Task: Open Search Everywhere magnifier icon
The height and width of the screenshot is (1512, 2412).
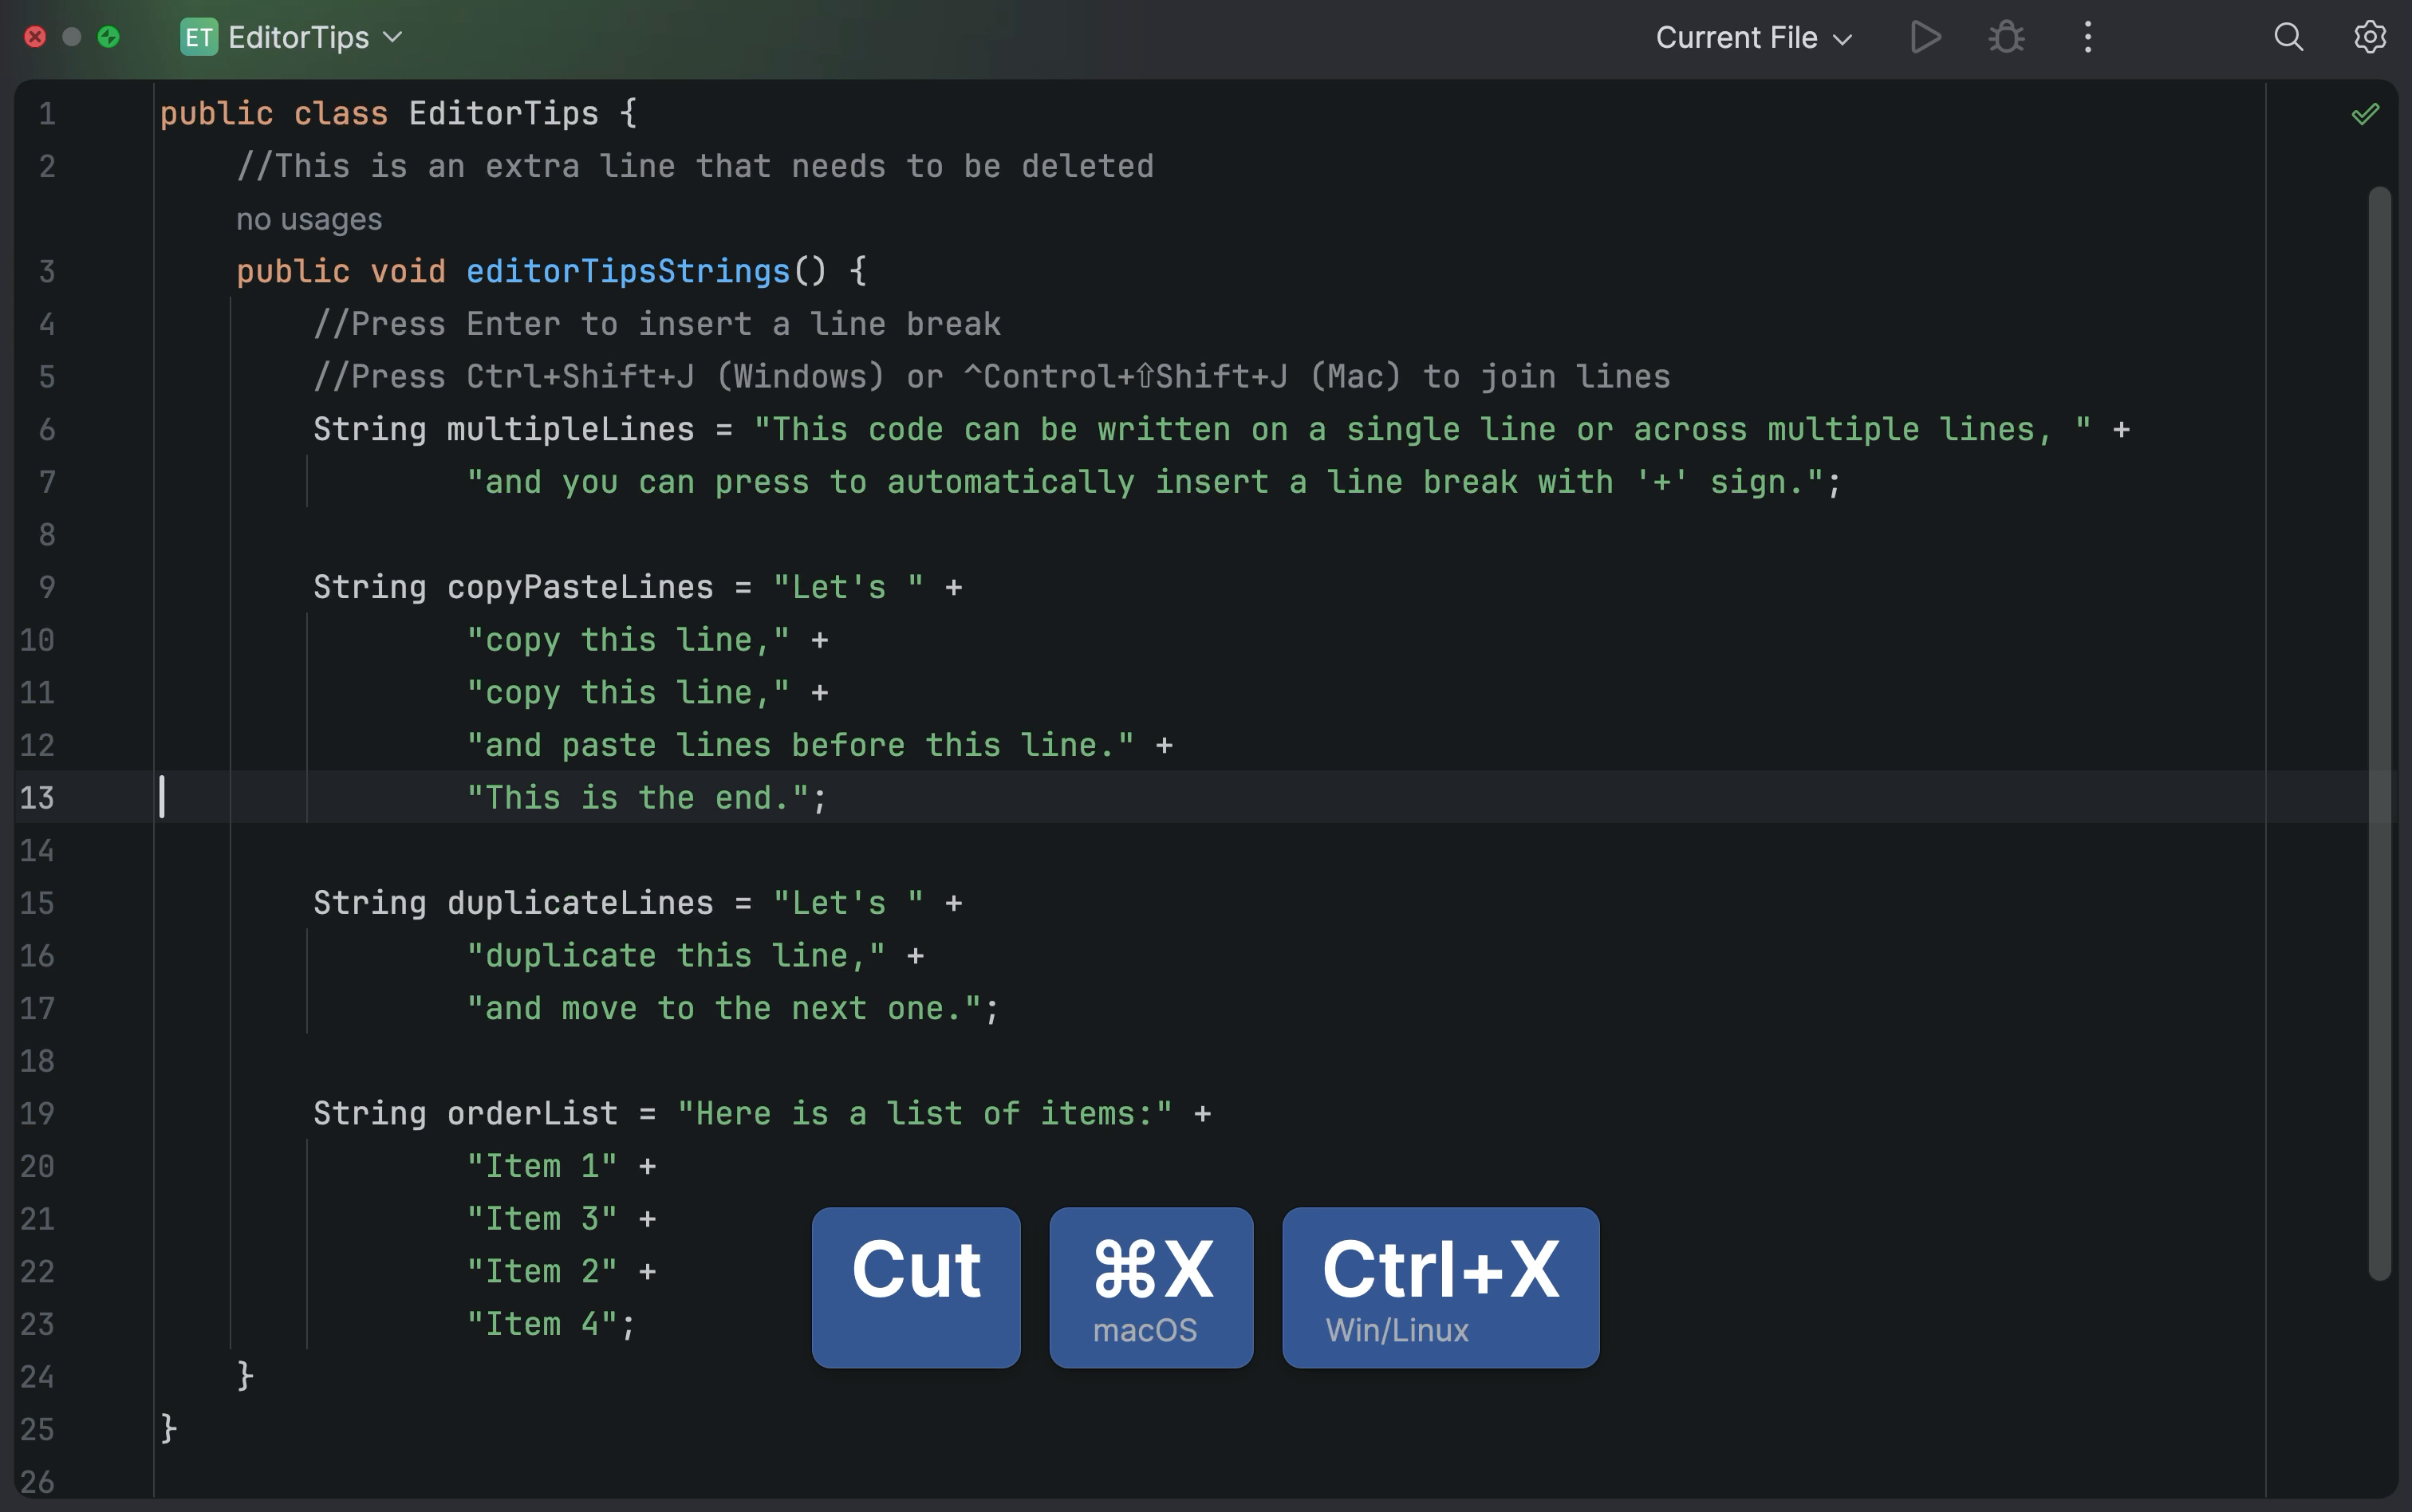Action: (2289, 38)
